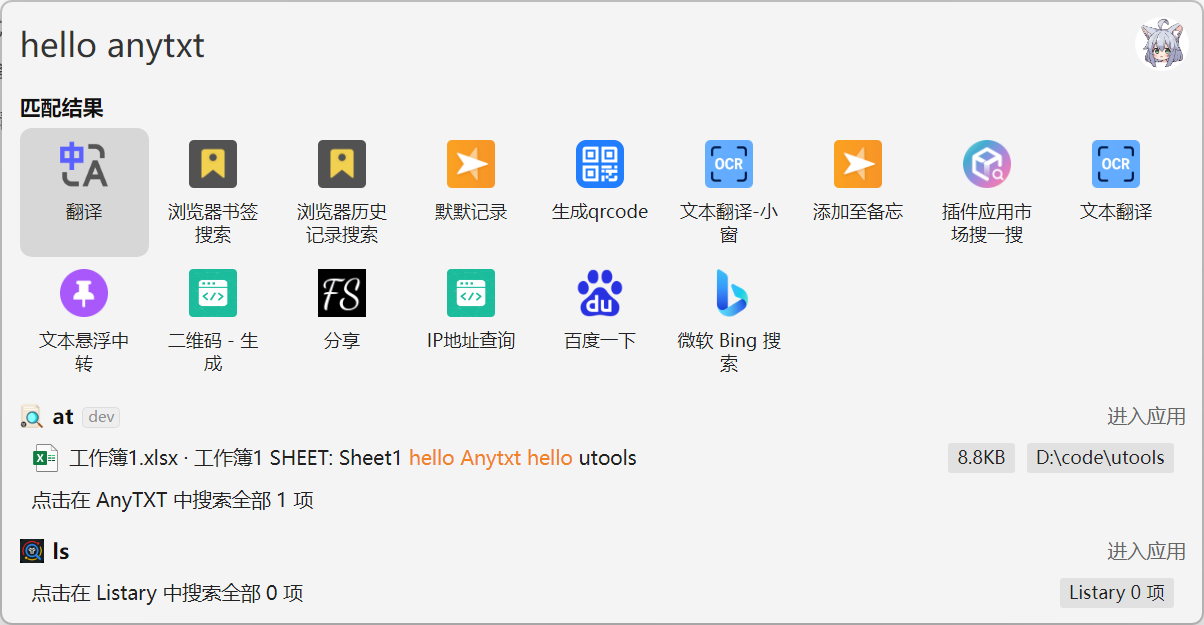The width and height of the screenshot is (1204, 625).
Task: Click the AnyTXT 'at' magnifier icon
Action: [32, 417]
